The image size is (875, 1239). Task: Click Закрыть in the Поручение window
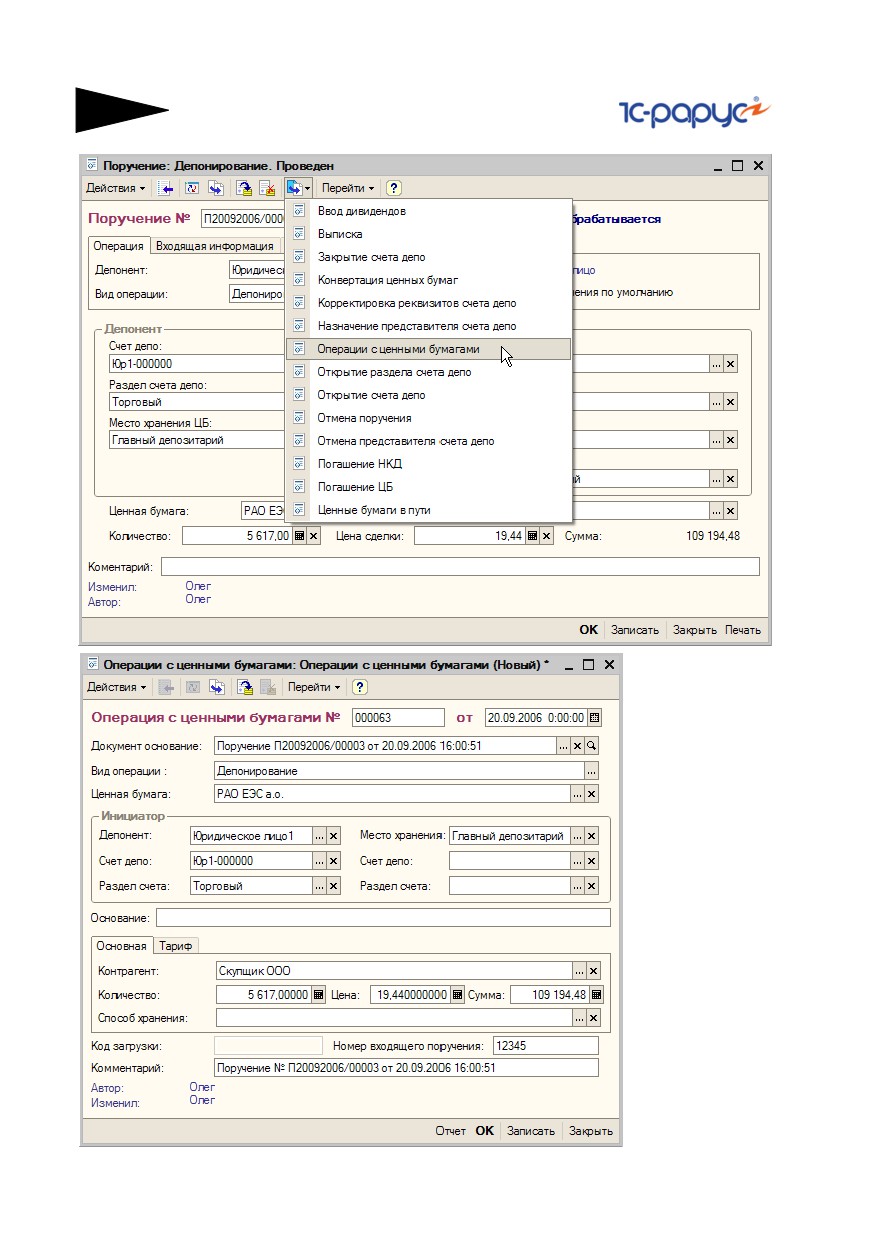click(695, 630)
